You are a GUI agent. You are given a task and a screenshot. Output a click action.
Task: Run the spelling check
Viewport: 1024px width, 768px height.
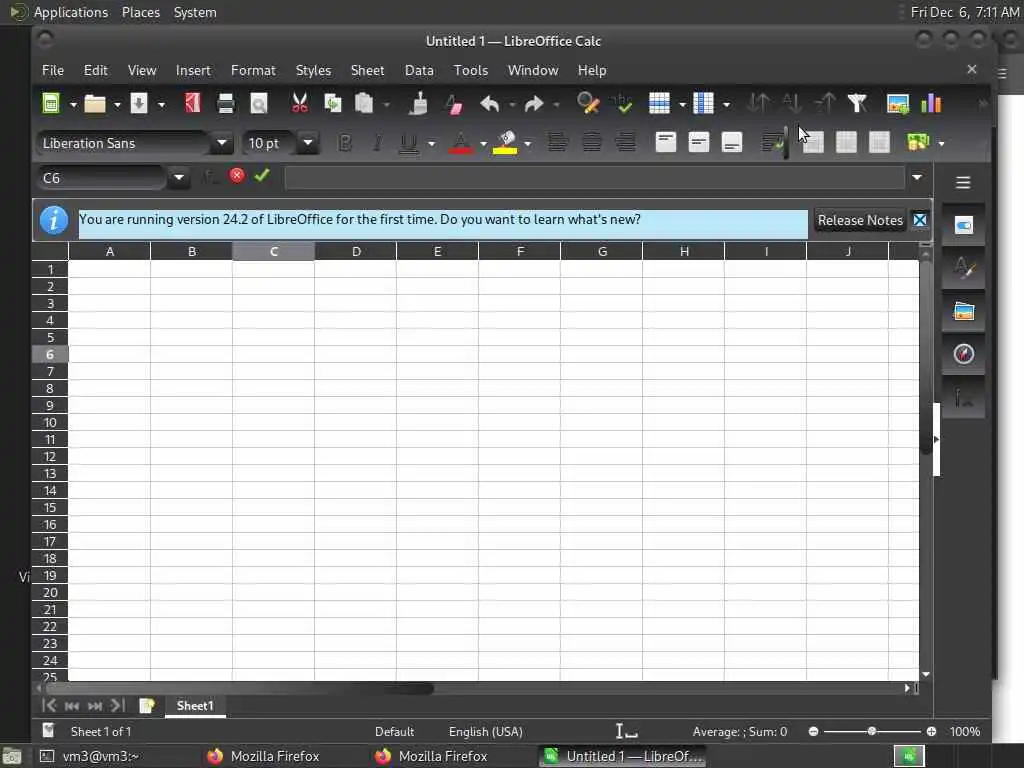pos(621,103)
